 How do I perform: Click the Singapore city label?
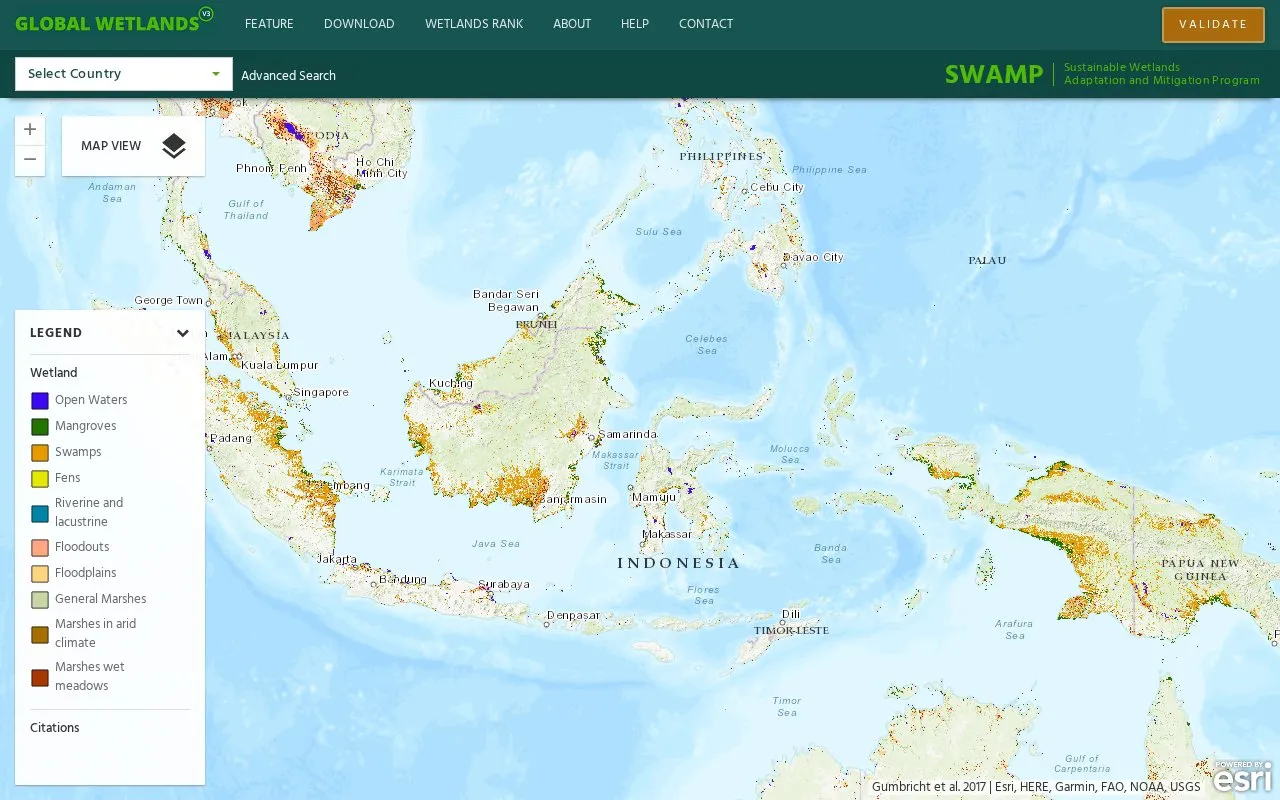click(x=321, y=392)
